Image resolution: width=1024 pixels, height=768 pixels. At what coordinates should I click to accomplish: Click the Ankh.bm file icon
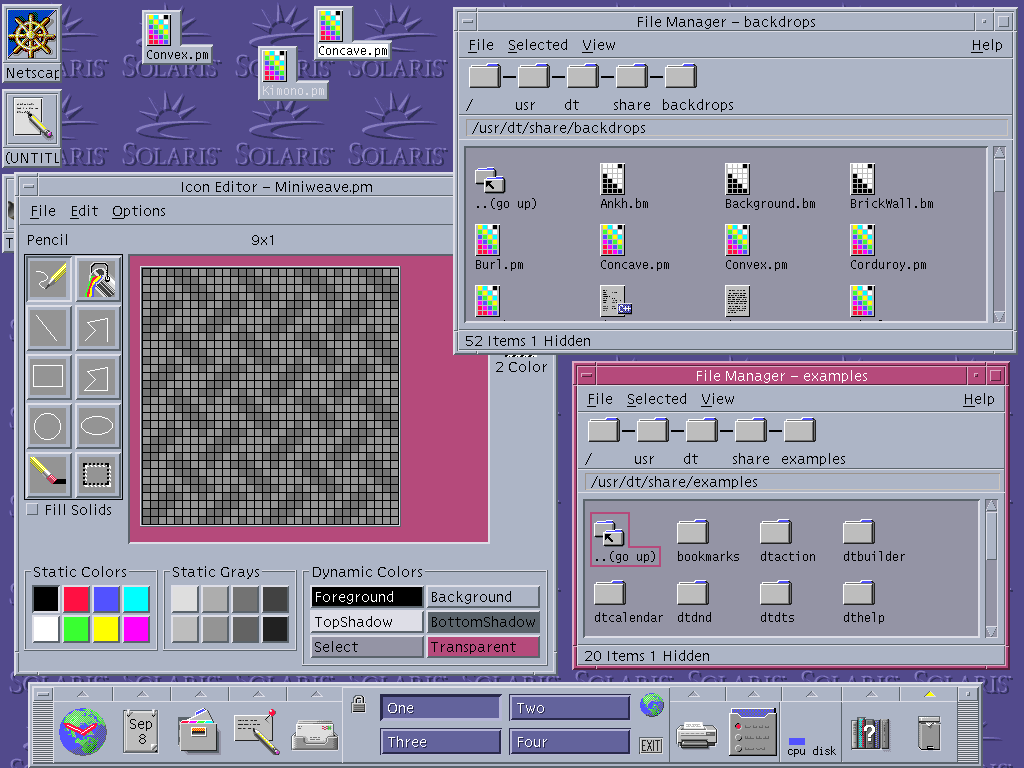[613, 179]
